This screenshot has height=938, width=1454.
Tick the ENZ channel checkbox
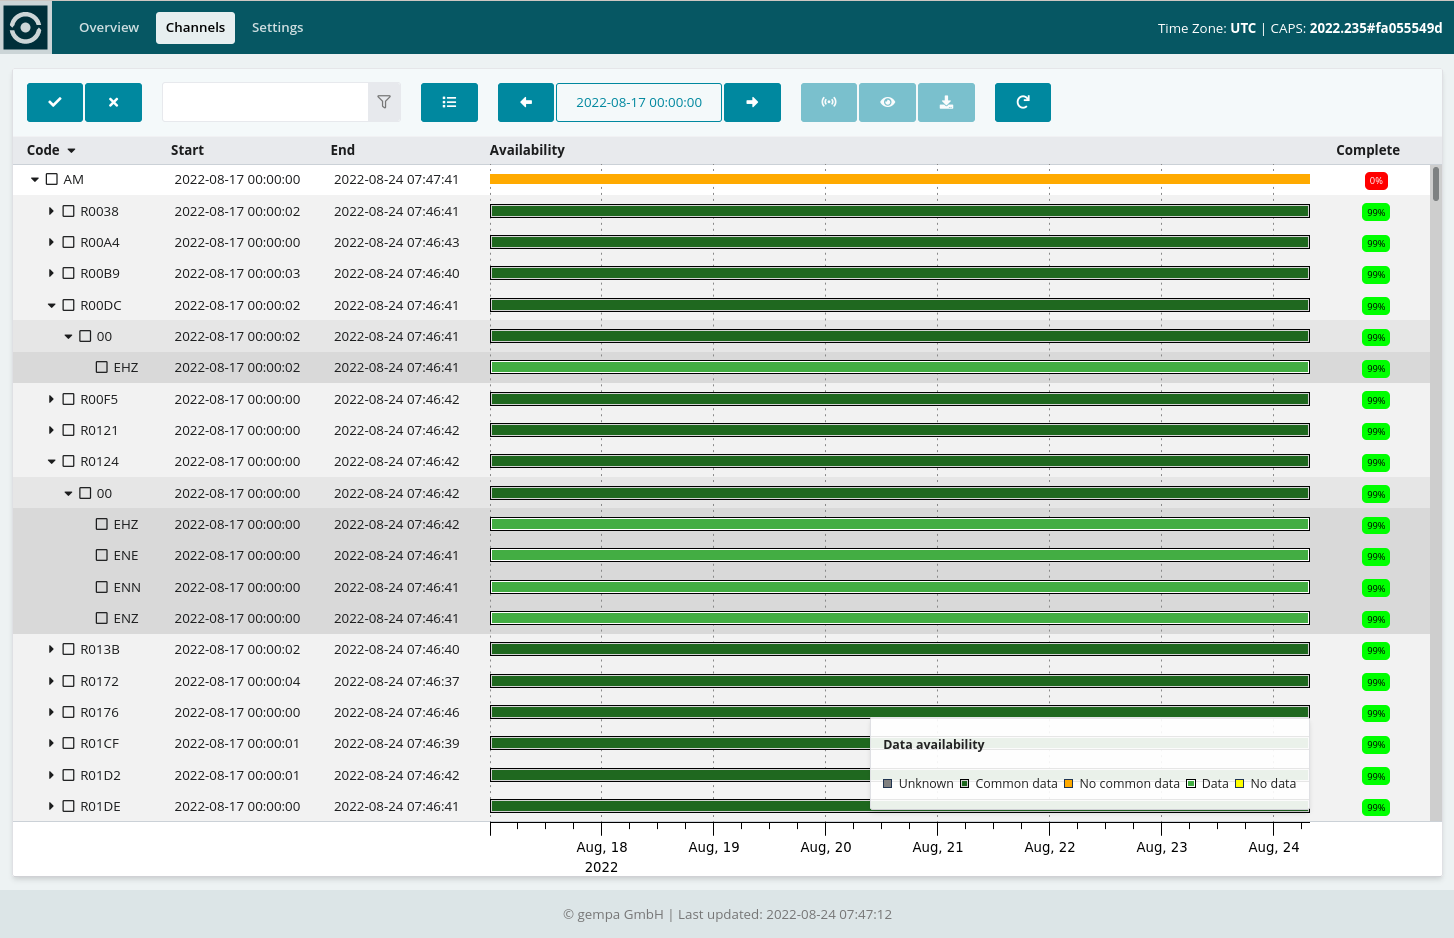102,618
